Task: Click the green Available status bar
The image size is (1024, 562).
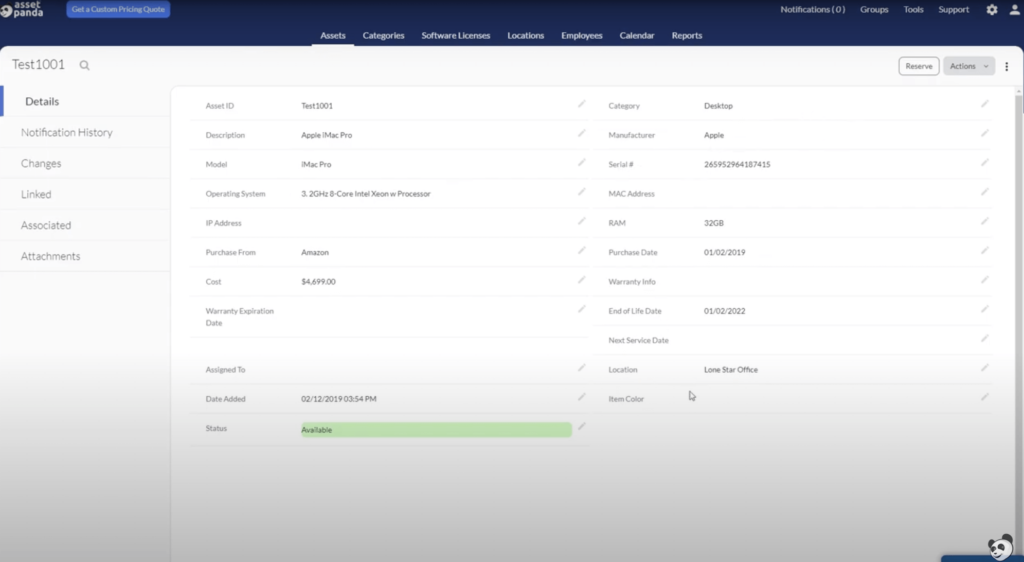Action: pyautogui.click(x=436, y=429)
